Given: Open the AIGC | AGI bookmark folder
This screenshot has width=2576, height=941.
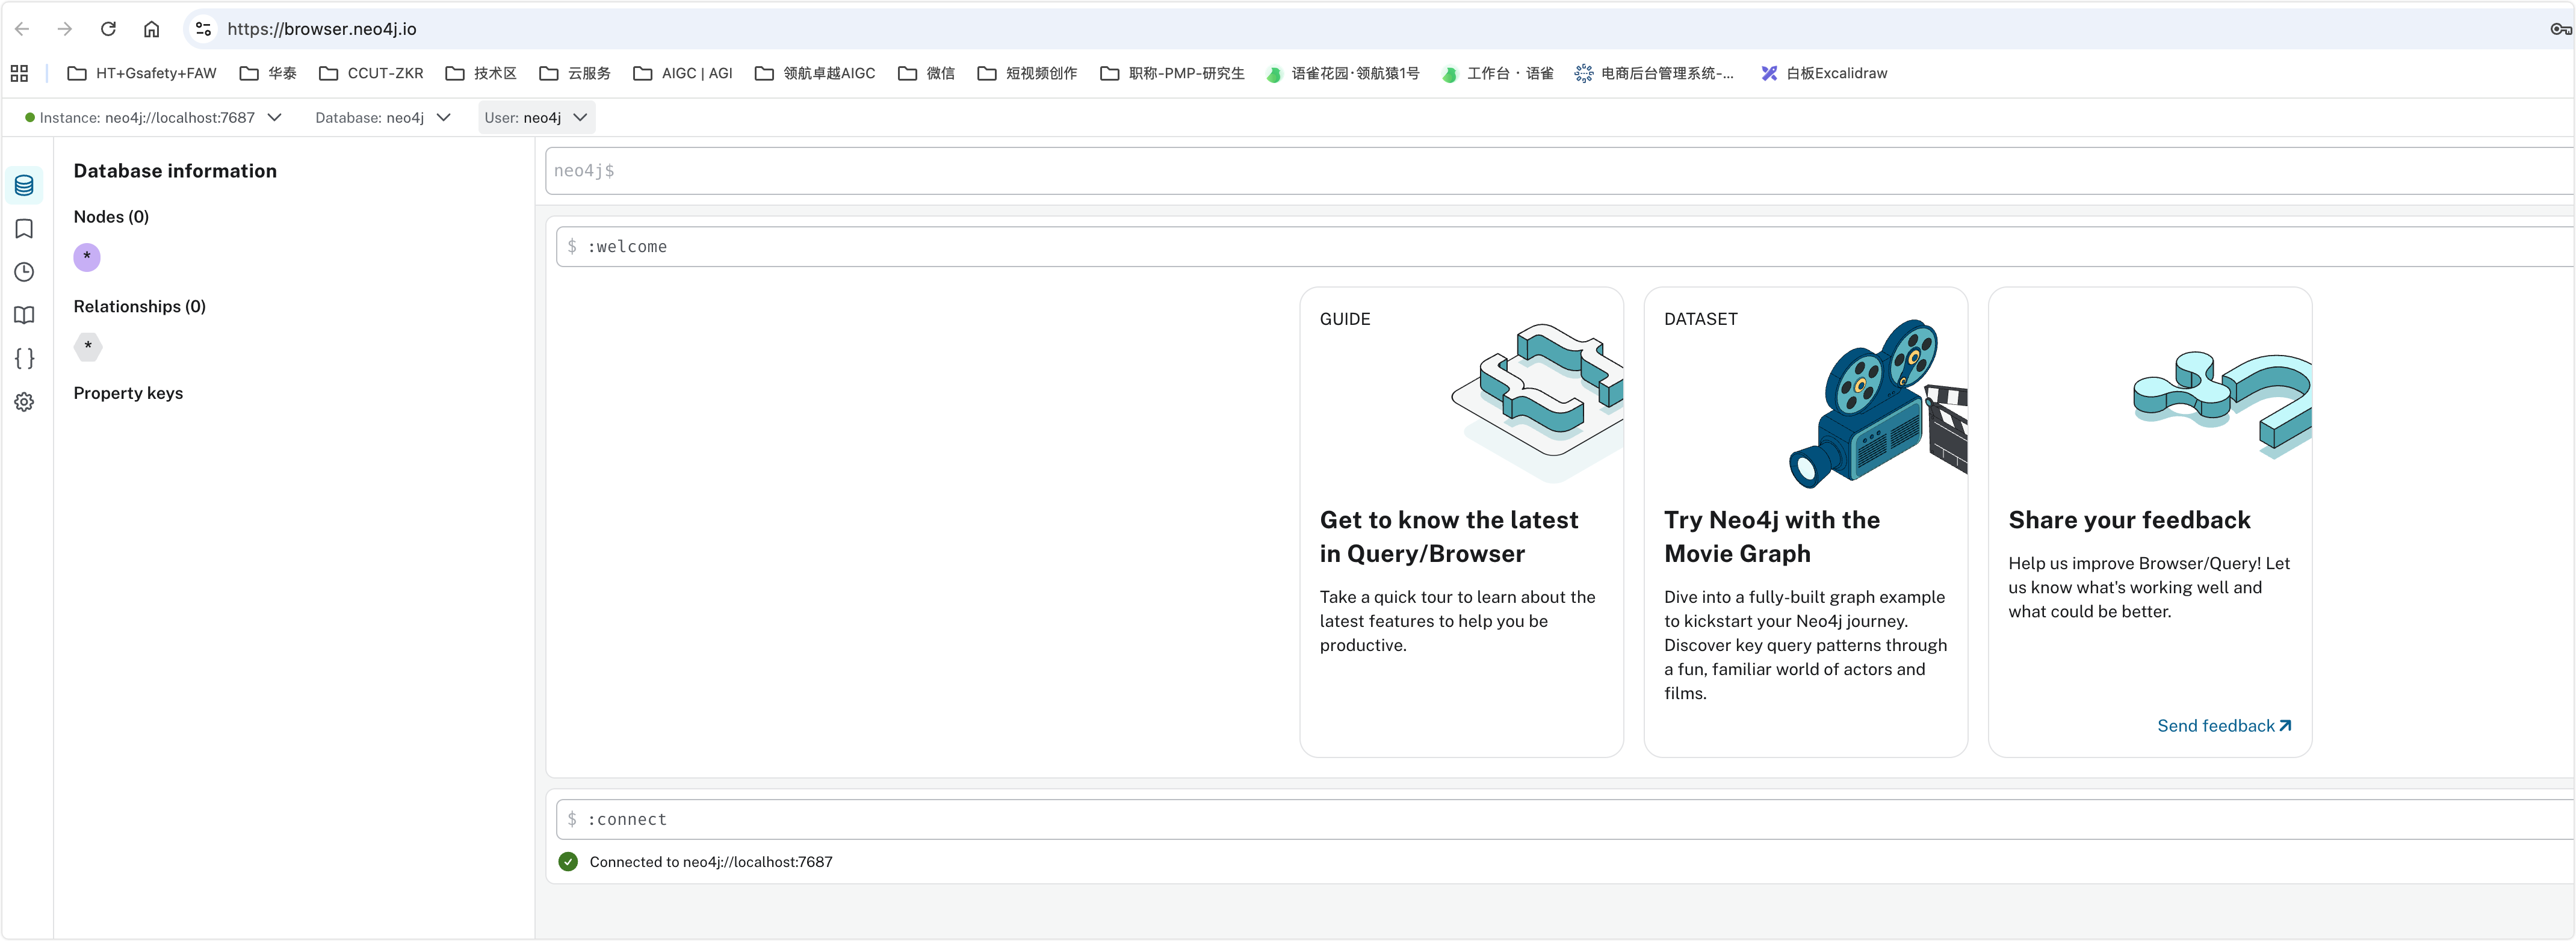Looking at the screenshot, I should pos(683,73).
